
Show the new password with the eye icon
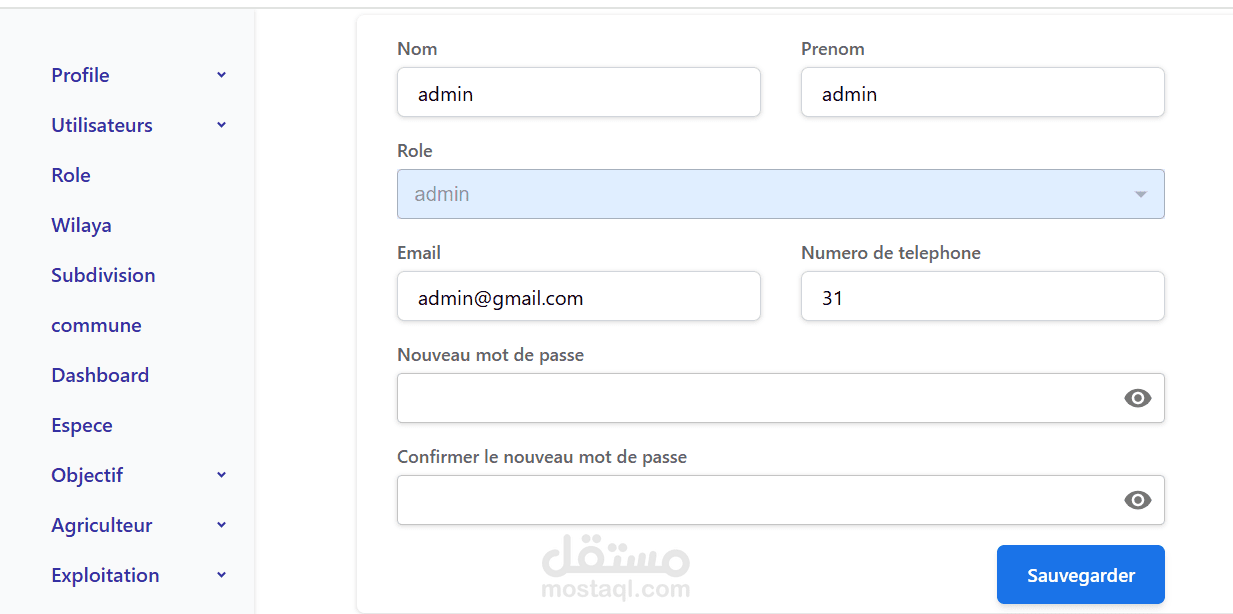(1137, 398)
